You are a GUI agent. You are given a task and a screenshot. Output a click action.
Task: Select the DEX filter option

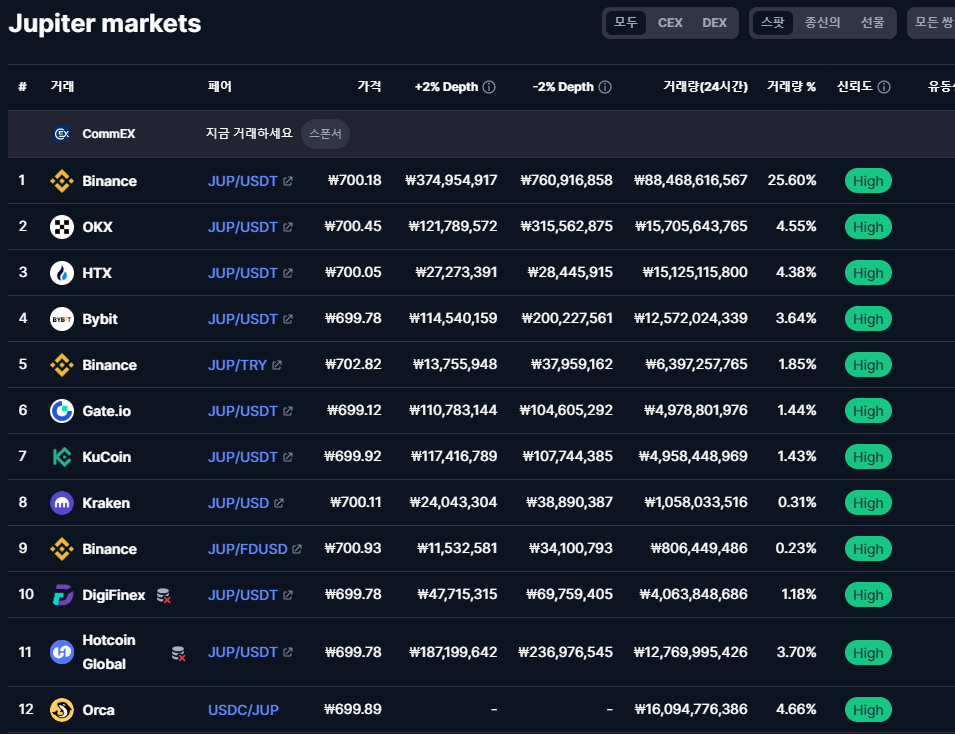714,23
